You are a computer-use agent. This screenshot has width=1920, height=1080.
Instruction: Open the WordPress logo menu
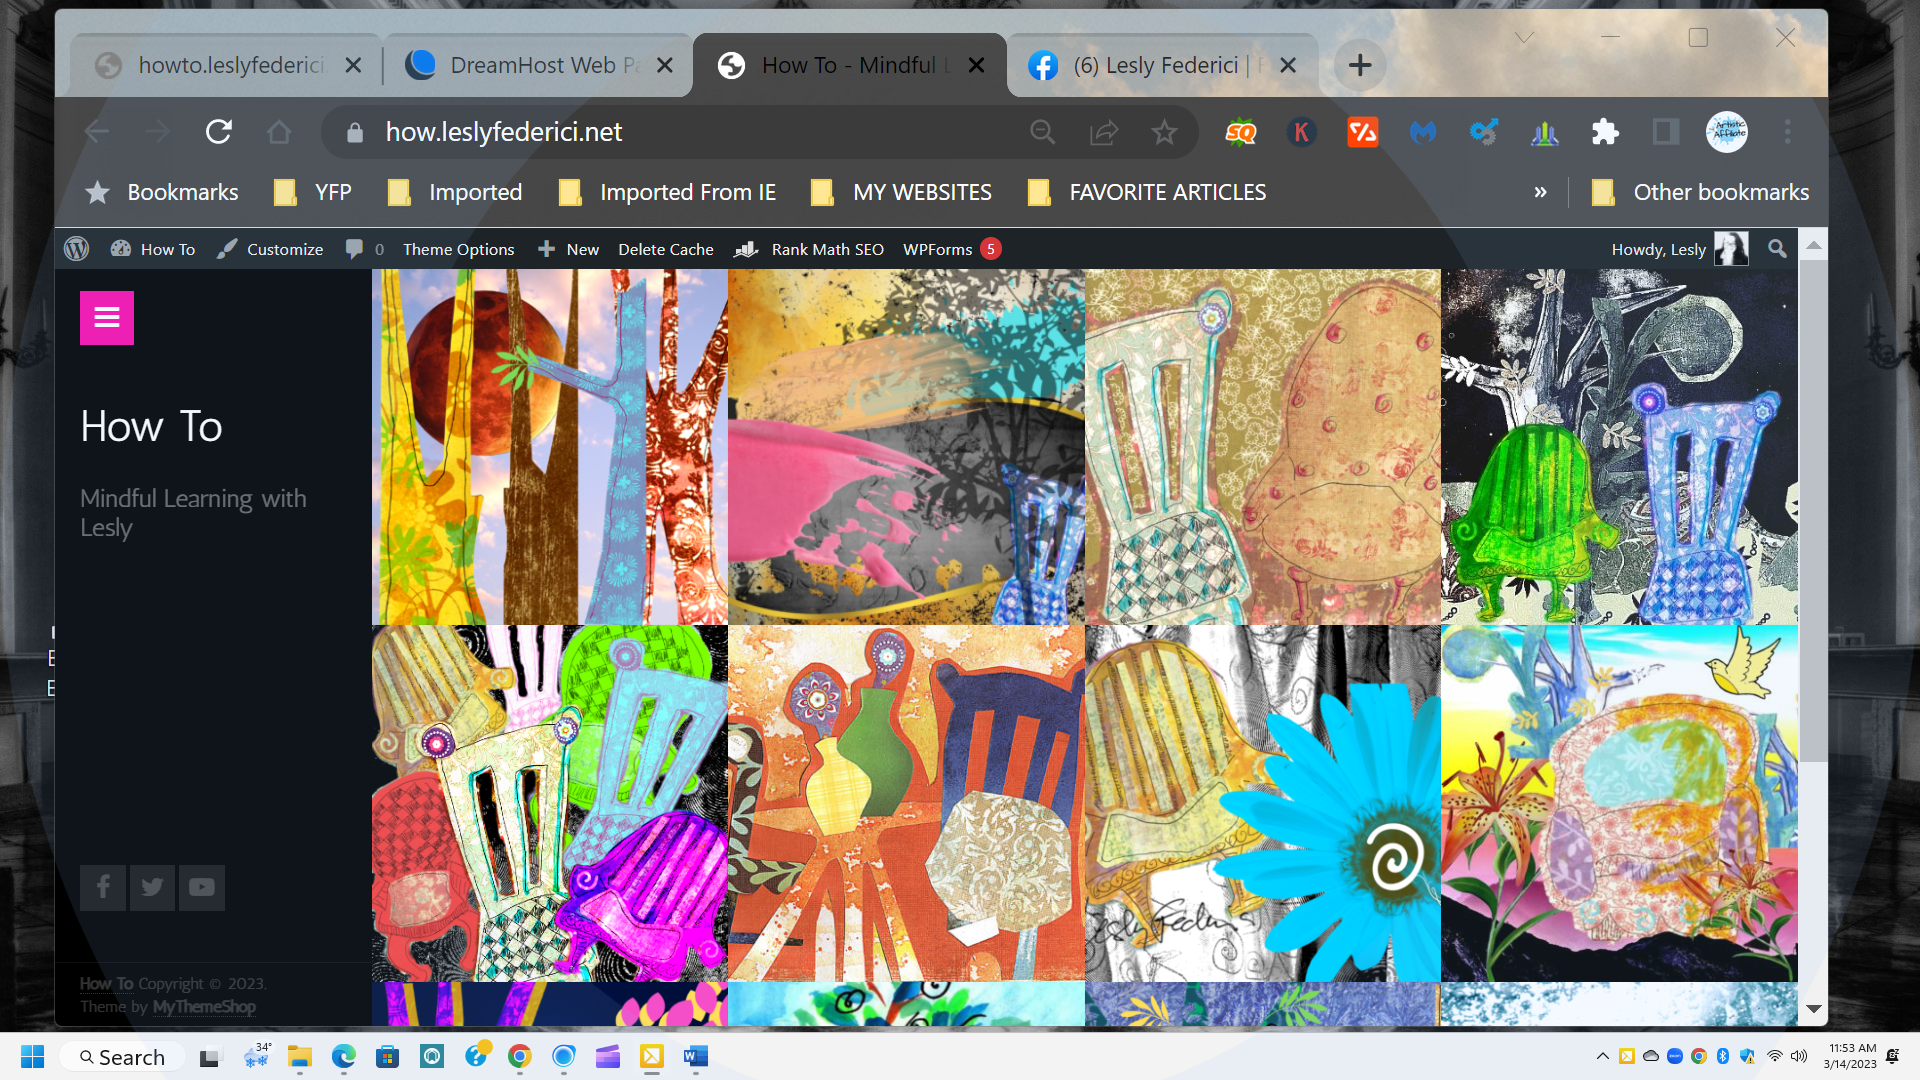click(x=77, y=249)
